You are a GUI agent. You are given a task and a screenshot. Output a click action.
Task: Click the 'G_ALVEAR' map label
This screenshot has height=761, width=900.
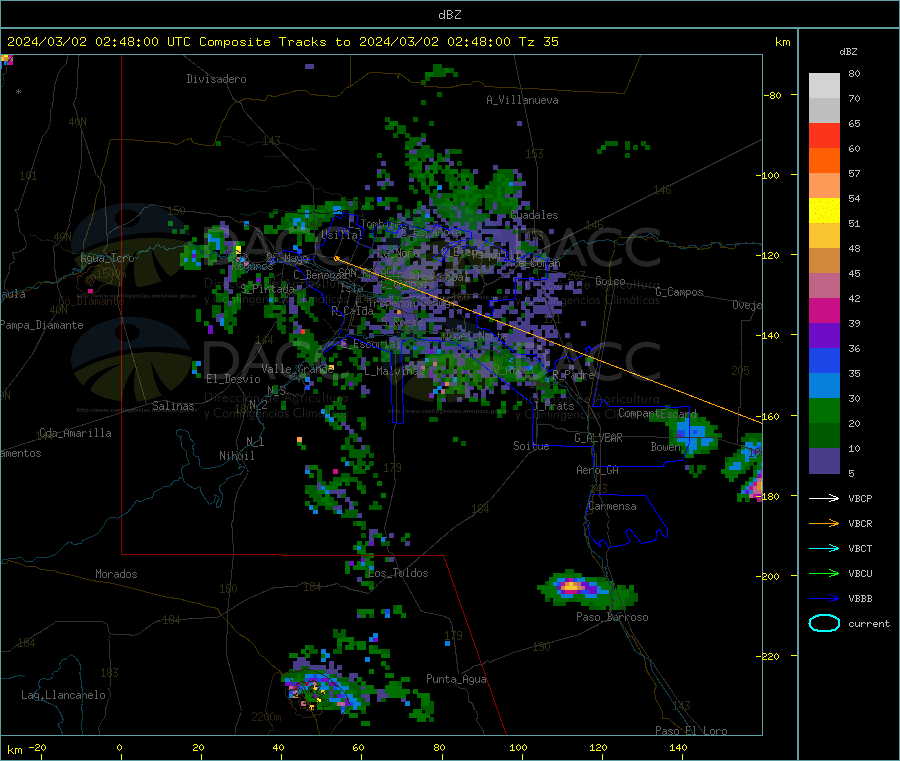click(x=598, y=438)
